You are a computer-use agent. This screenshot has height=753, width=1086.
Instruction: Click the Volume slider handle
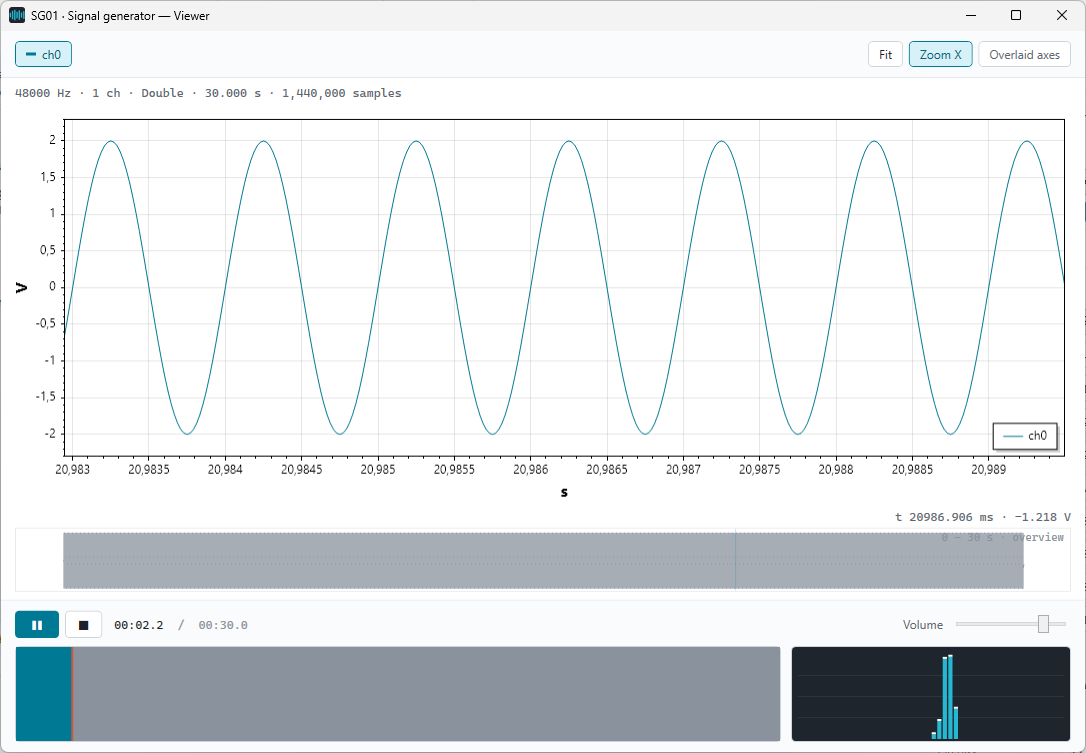click(x=1043, y=624)
